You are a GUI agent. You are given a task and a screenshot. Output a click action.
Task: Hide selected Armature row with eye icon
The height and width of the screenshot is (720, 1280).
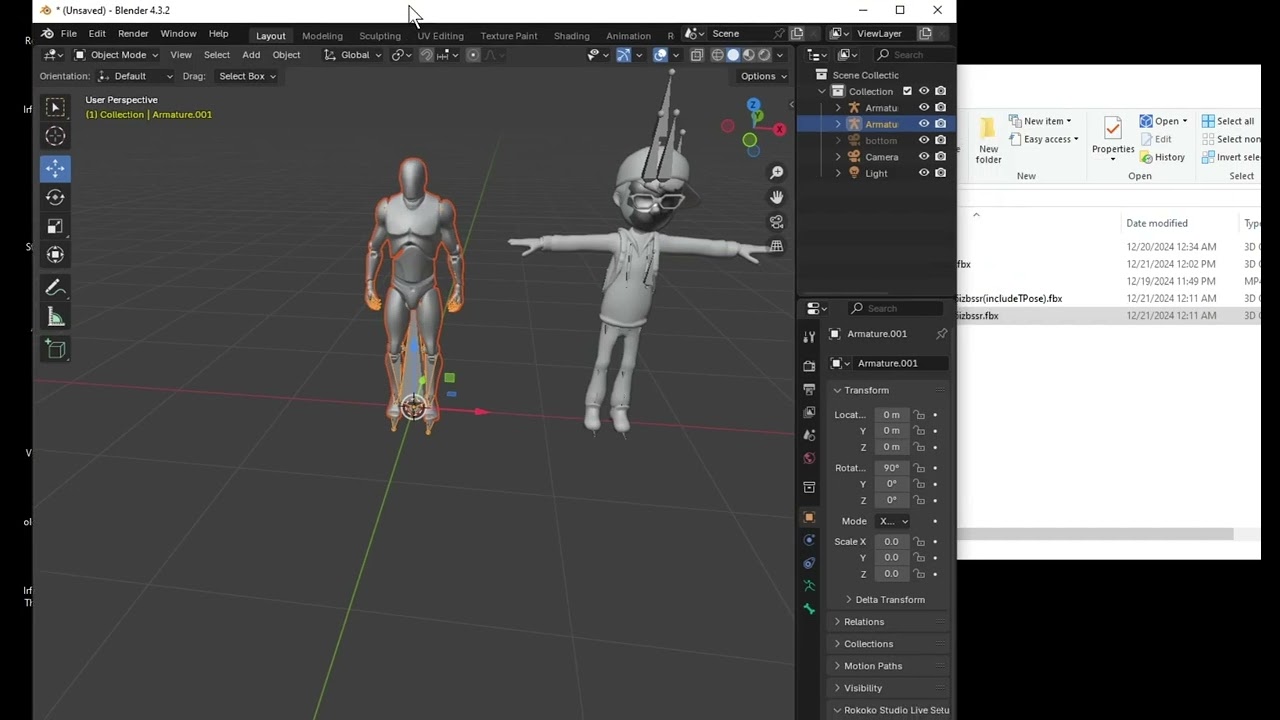pos(924,124)
